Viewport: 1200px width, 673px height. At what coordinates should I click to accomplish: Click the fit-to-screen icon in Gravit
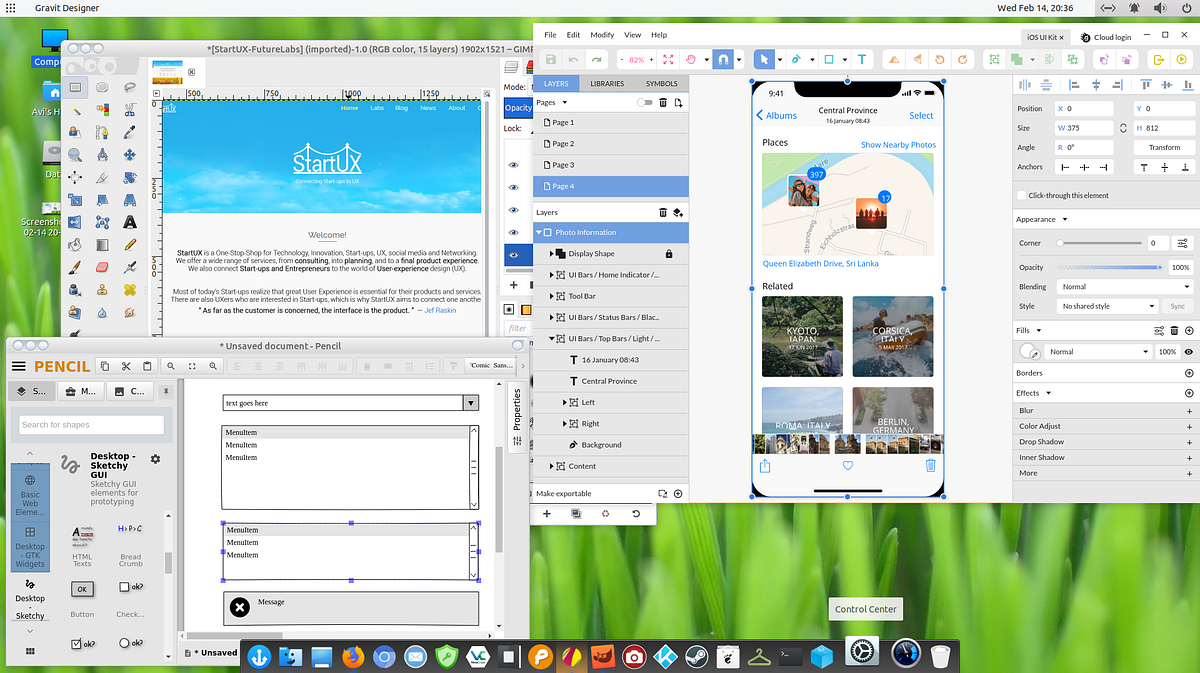(669, 60)
